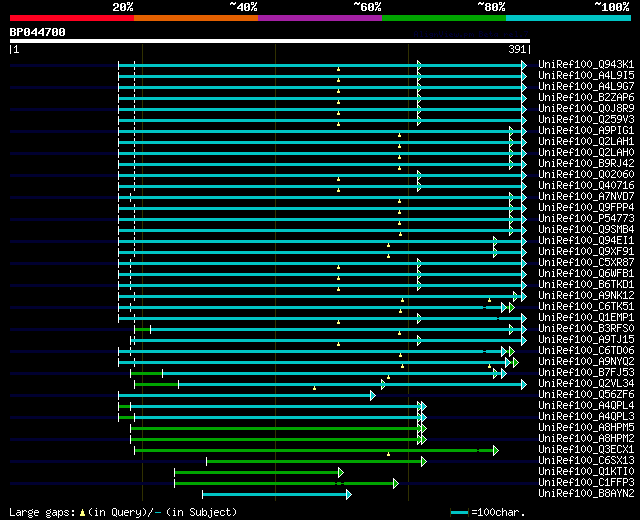Open the UniRef100_A9NYQ2 entry

click(586, 362)
